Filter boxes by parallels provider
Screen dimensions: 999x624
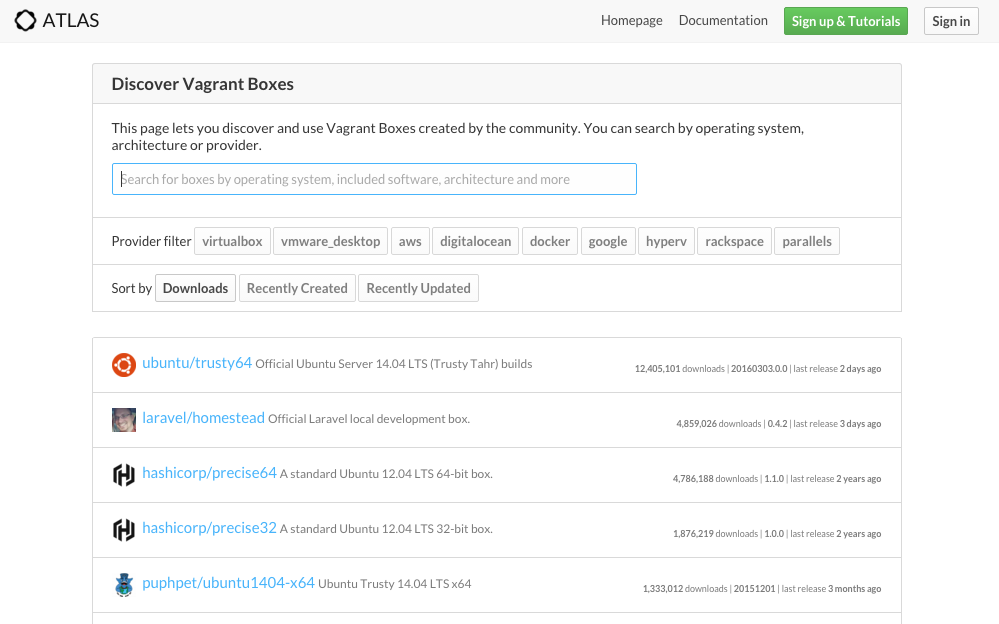pyautogui.click(x=807, y=241)
